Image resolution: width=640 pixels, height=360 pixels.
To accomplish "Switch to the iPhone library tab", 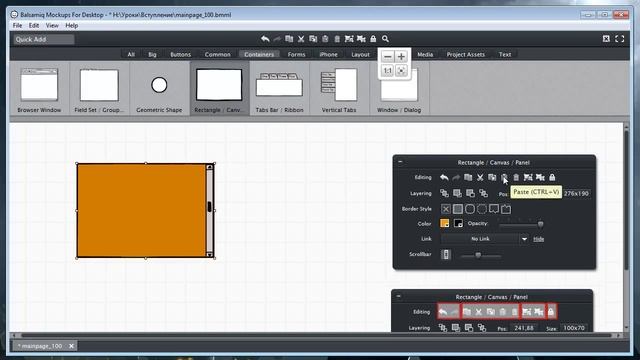I will pos(329,54).
